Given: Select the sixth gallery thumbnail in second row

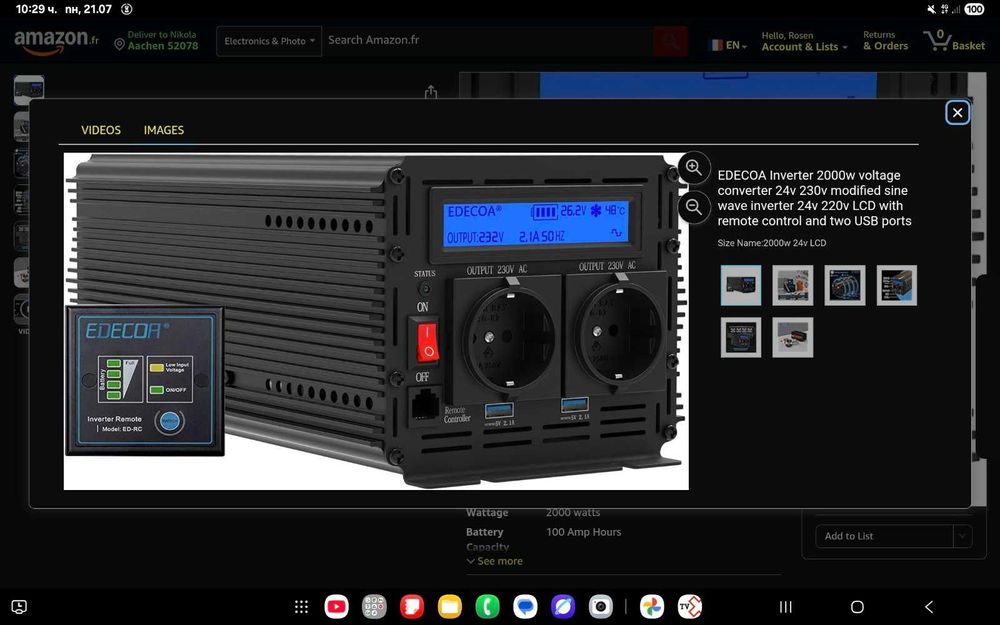Looking at the screenshot, I should pyautogui.click(x=793, y=337).
